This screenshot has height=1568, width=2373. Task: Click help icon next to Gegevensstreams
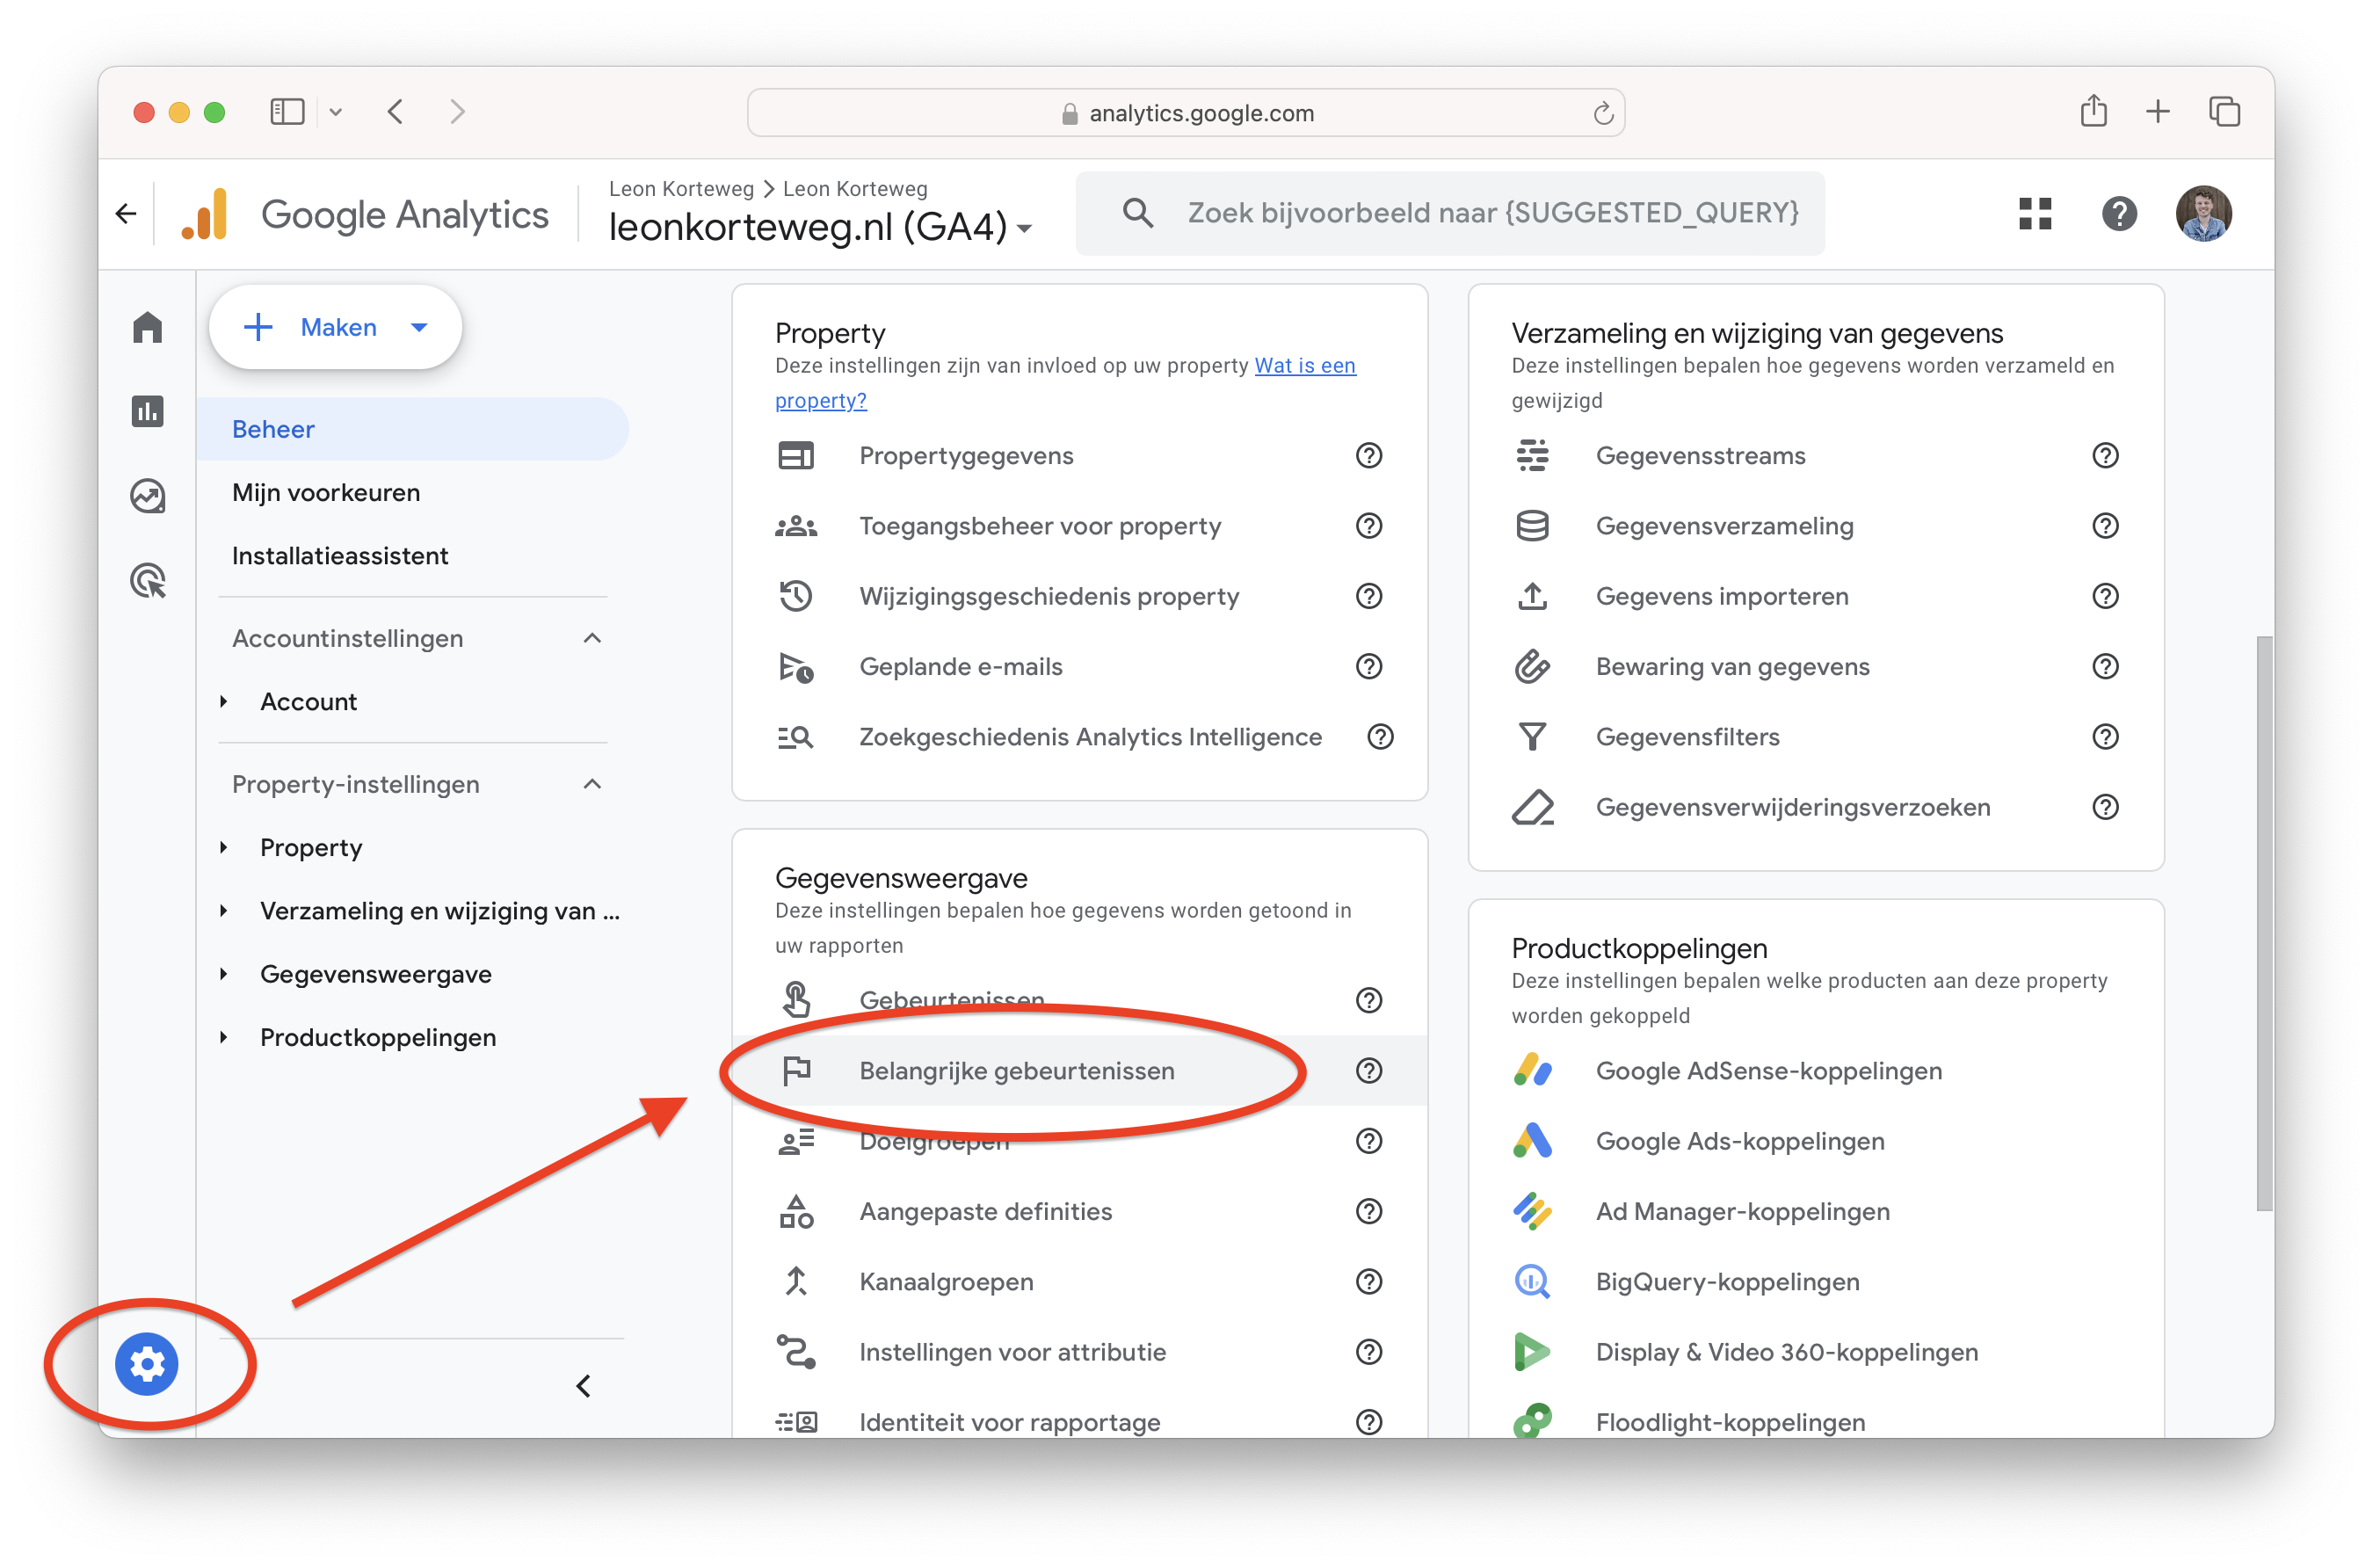(2105, 456)
